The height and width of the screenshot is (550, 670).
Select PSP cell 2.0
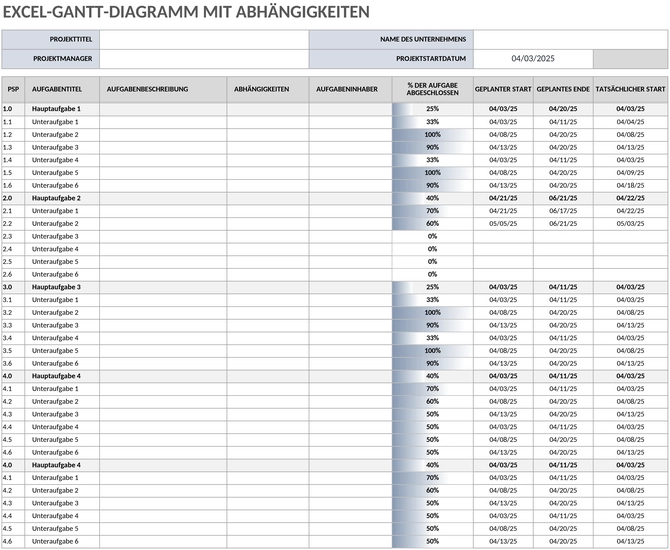coord(13,198)
